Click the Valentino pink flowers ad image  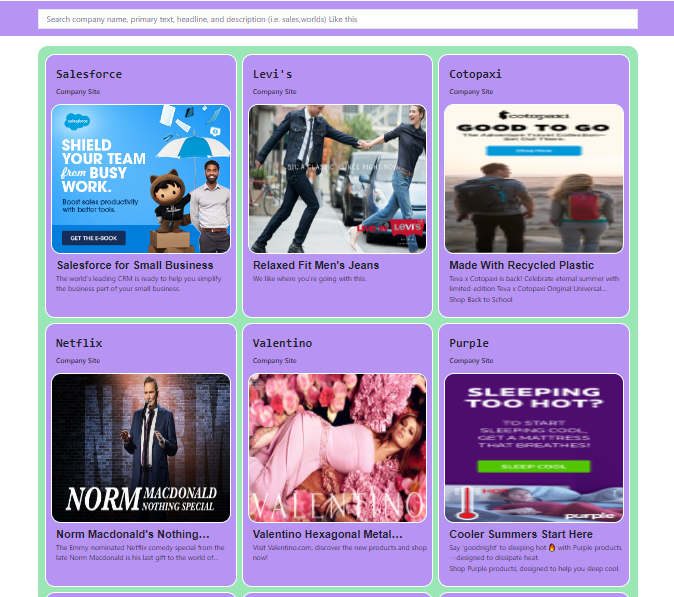337,448
